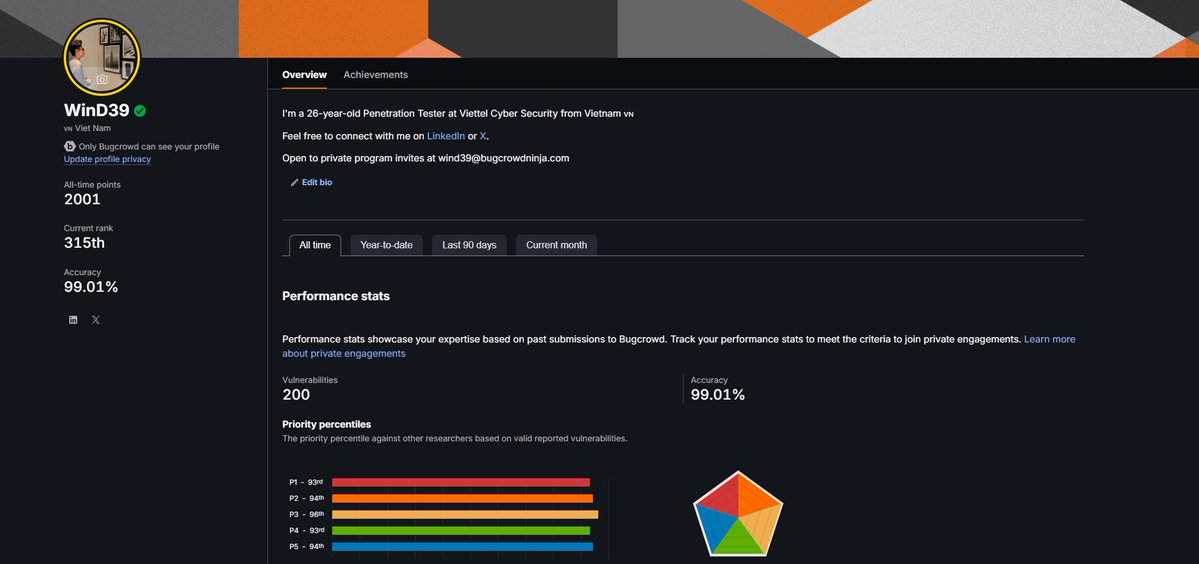Open Update profile privacy link
The height and width of the screenshot is (564, 1199).
107,160
